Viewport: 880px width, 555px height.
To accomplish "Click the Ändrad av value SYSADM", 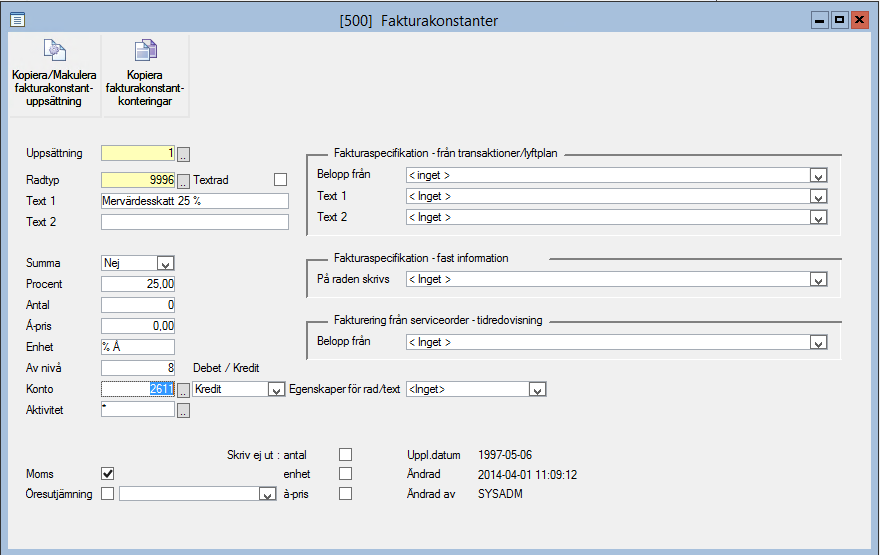I will click(501, 494).
